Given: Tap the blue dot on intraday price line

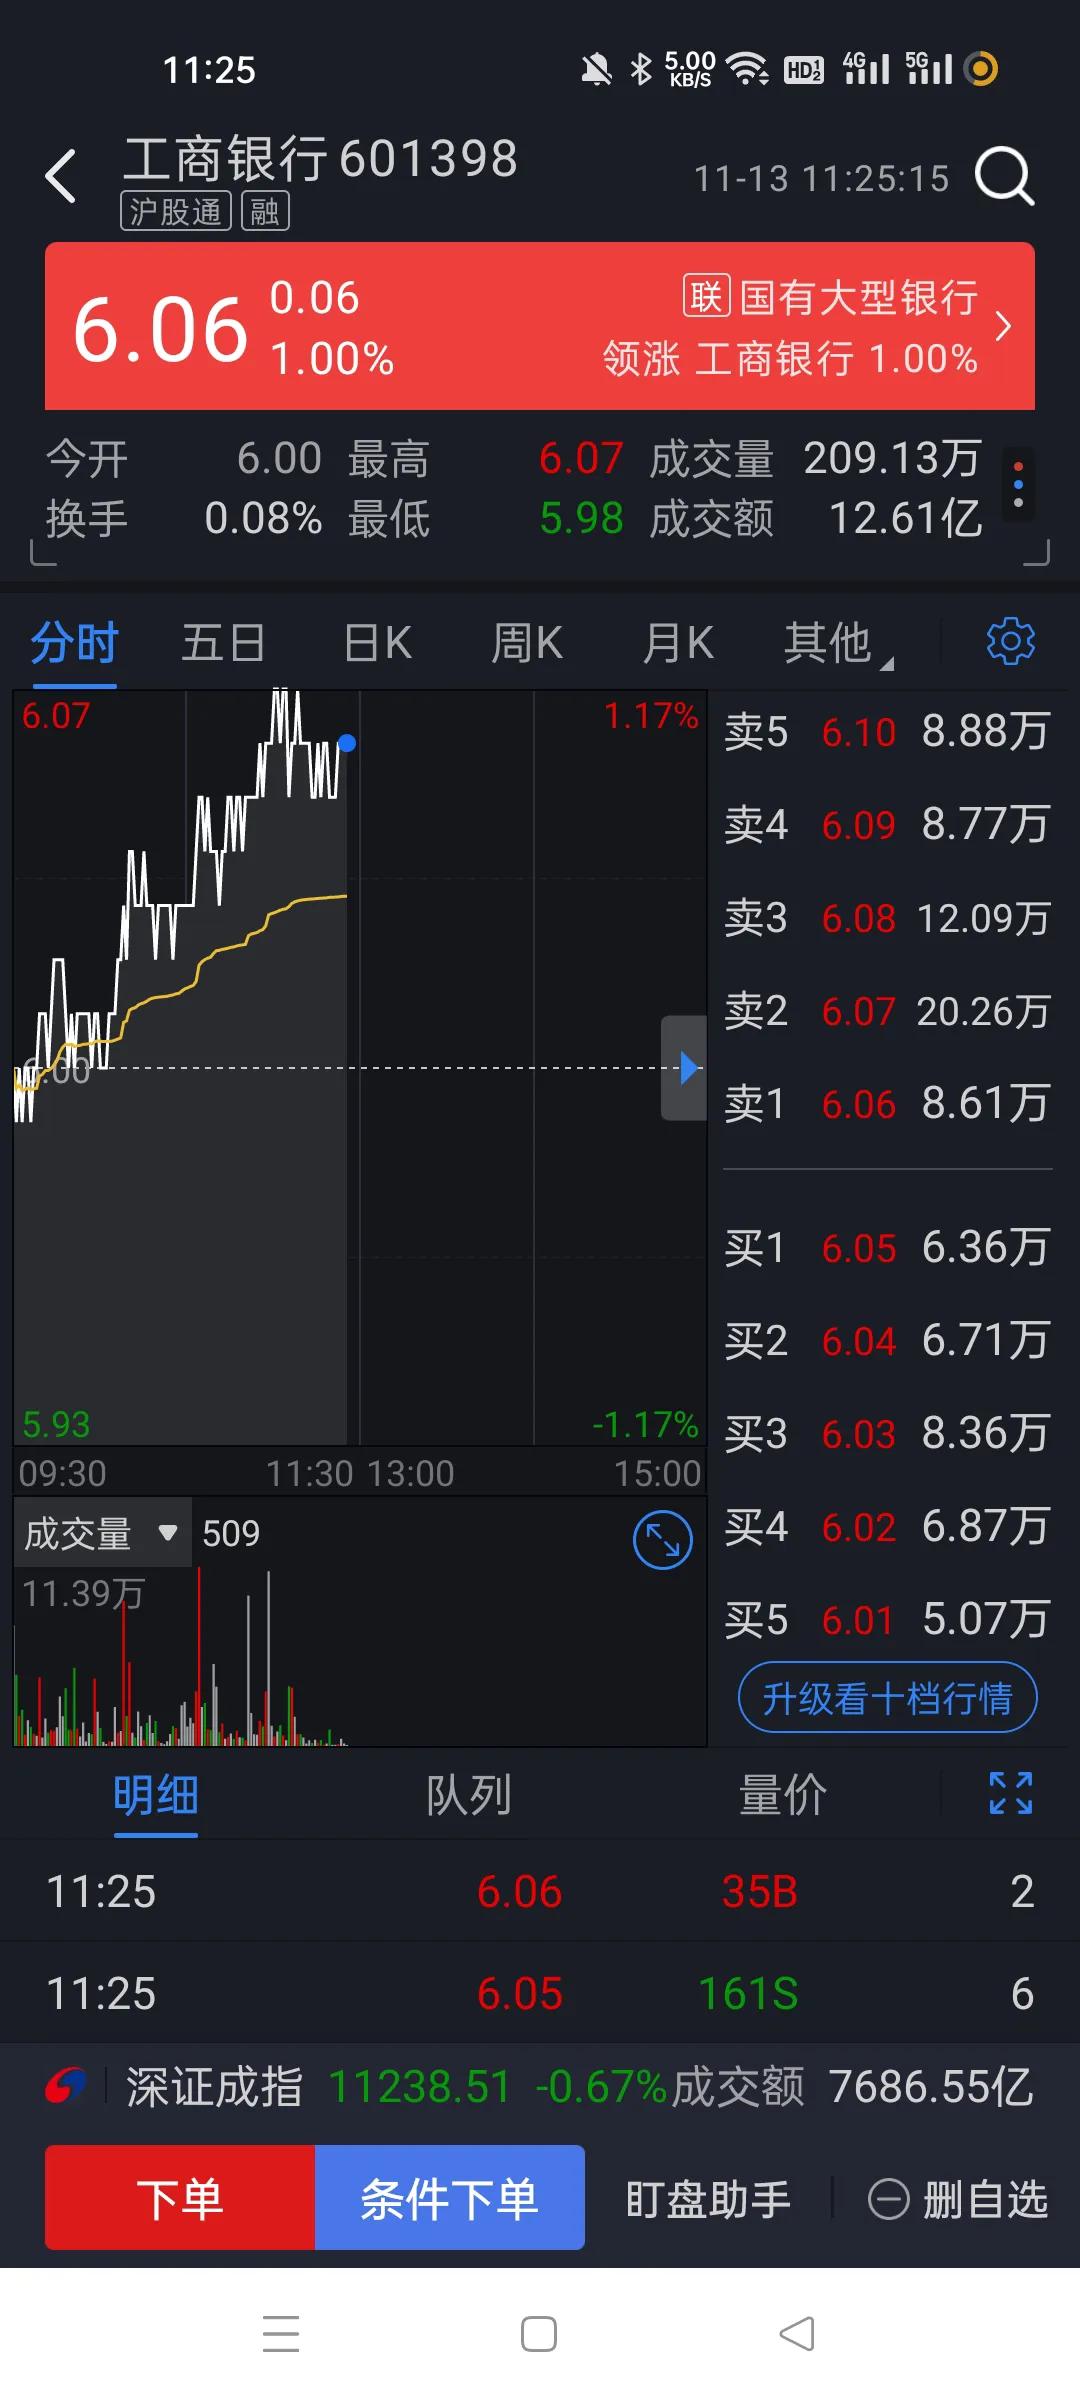Looking at the screenshot, I should click(347, 743).
